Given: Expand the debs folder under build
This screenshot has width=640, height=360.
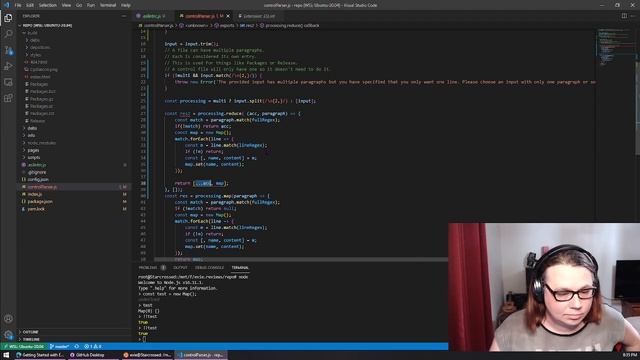Looking at the screenshot, I should tap(35, 40).
